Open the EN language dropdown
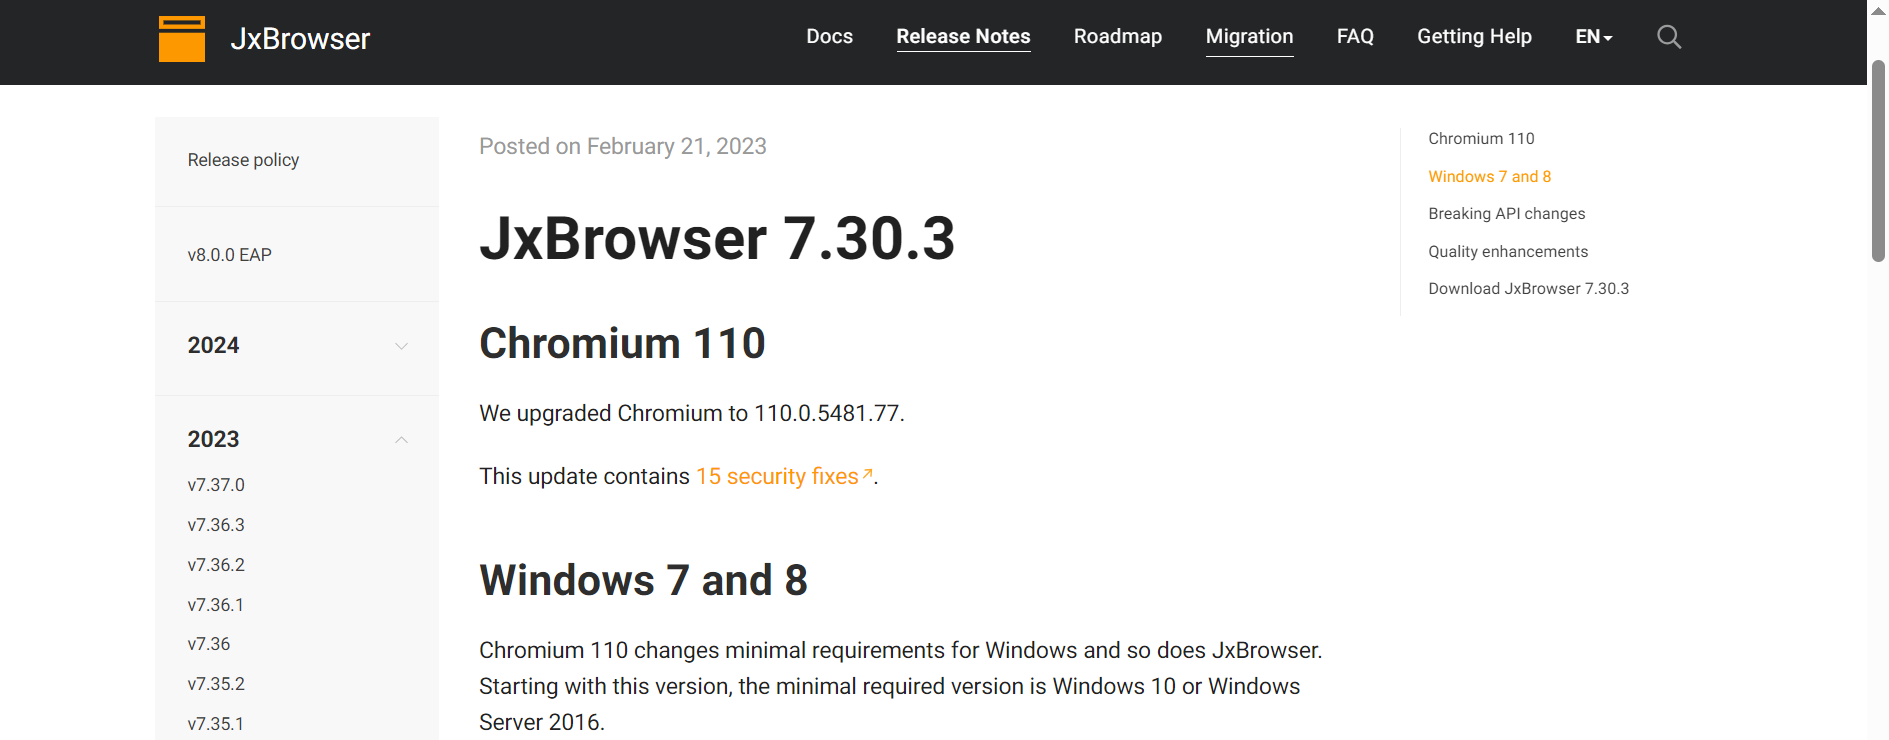This screenshot has width=1889, height=740. tap(1593, 37)
